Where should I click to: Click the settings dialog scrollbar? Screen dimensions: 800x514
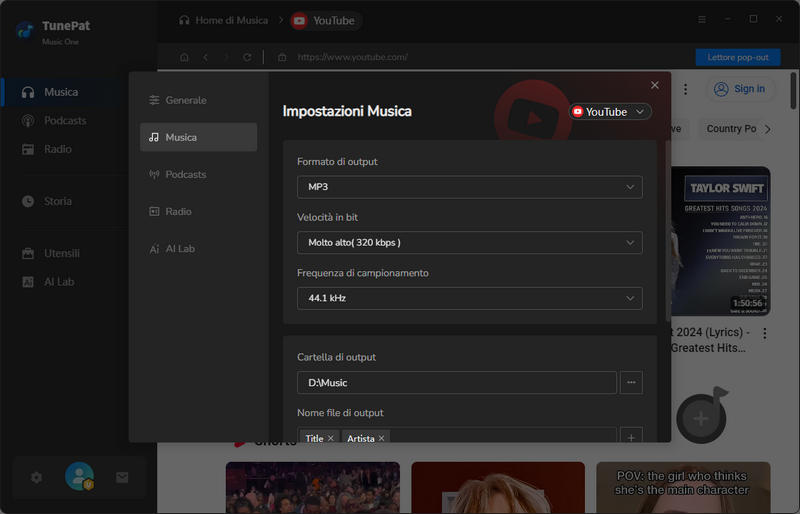(x=668, y=231)
